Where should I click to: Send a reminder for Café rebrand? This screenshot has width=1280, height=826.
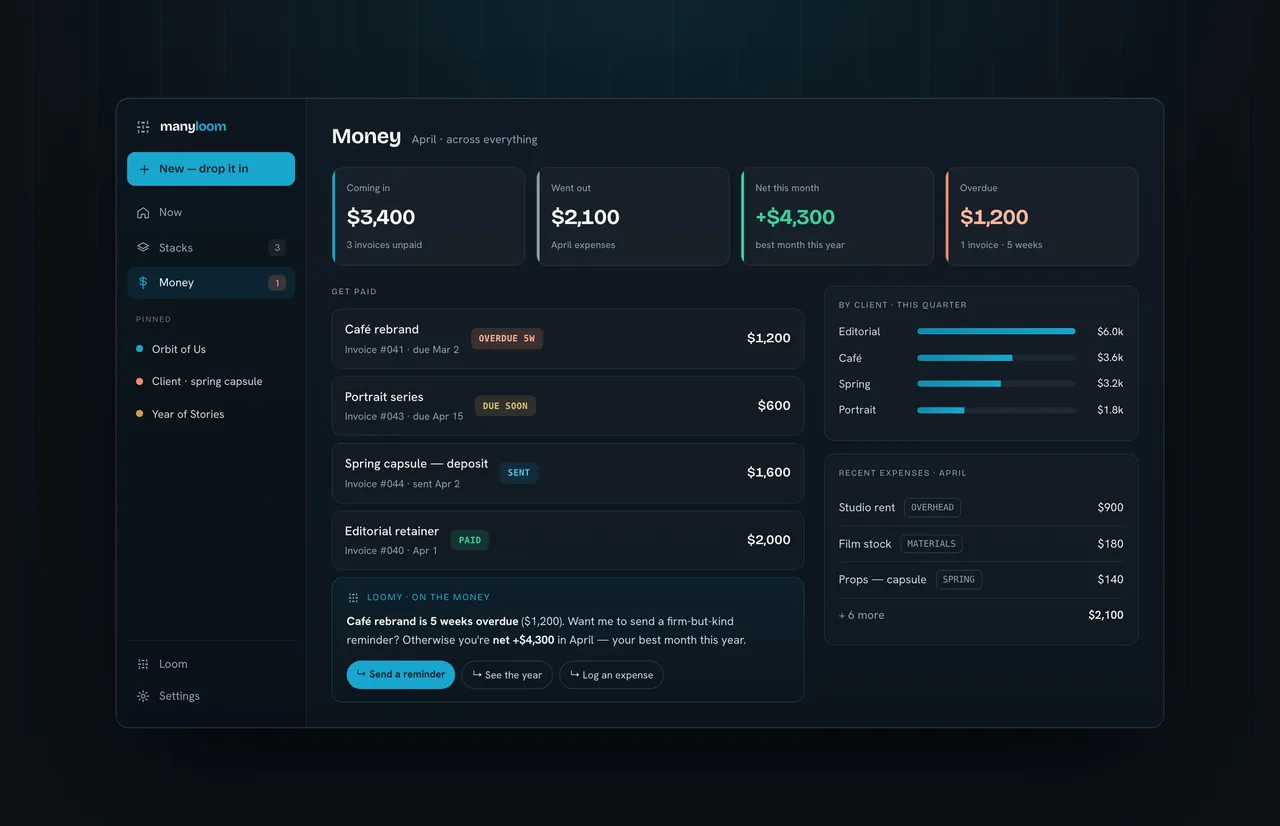[x=401, y=675]
